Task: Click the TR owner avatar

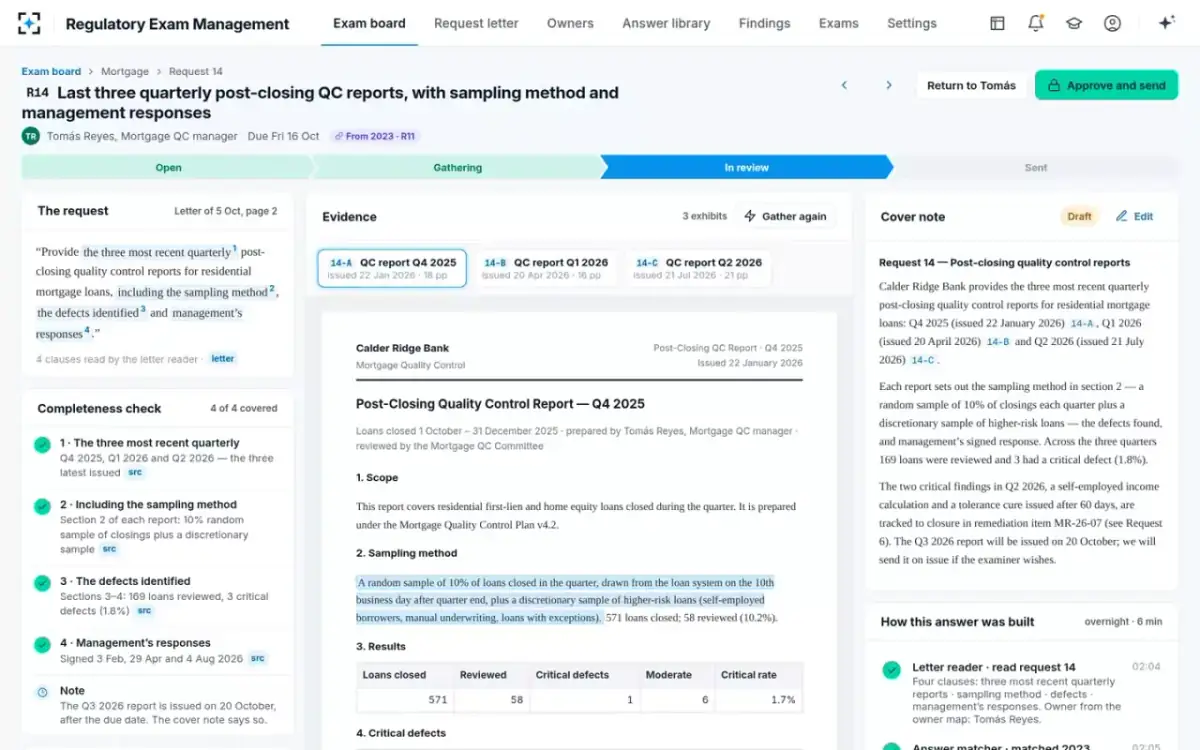Action: tap(30, 136)
